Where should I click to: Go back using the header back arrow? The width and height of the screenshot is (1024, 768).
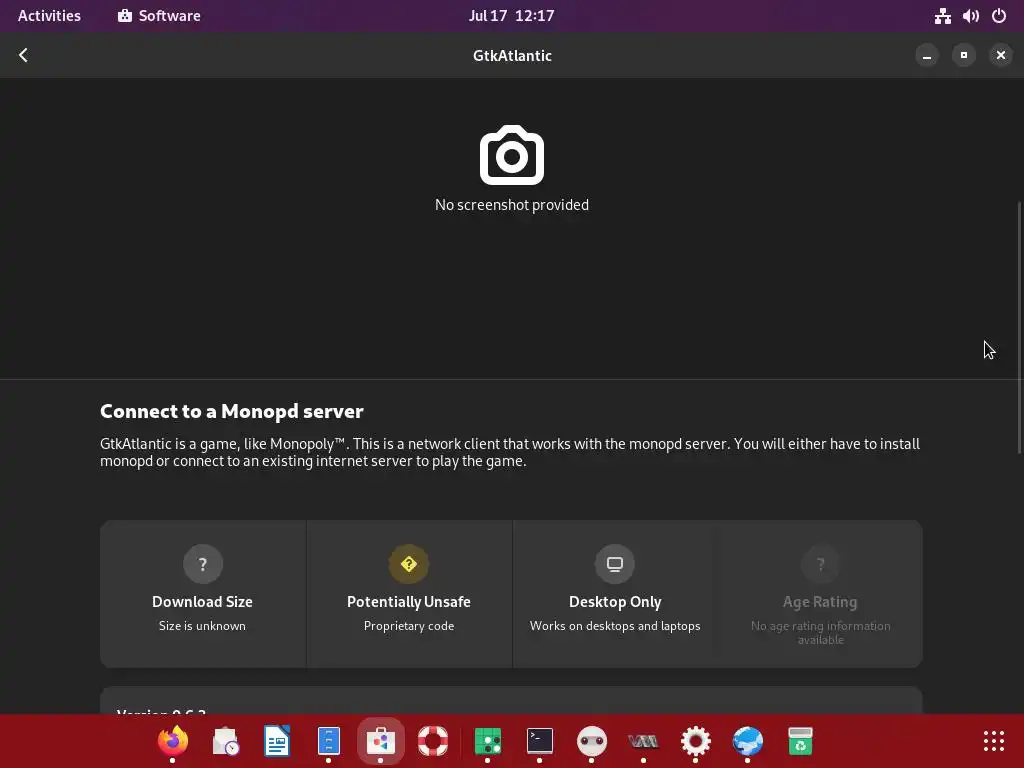[24, 55]
